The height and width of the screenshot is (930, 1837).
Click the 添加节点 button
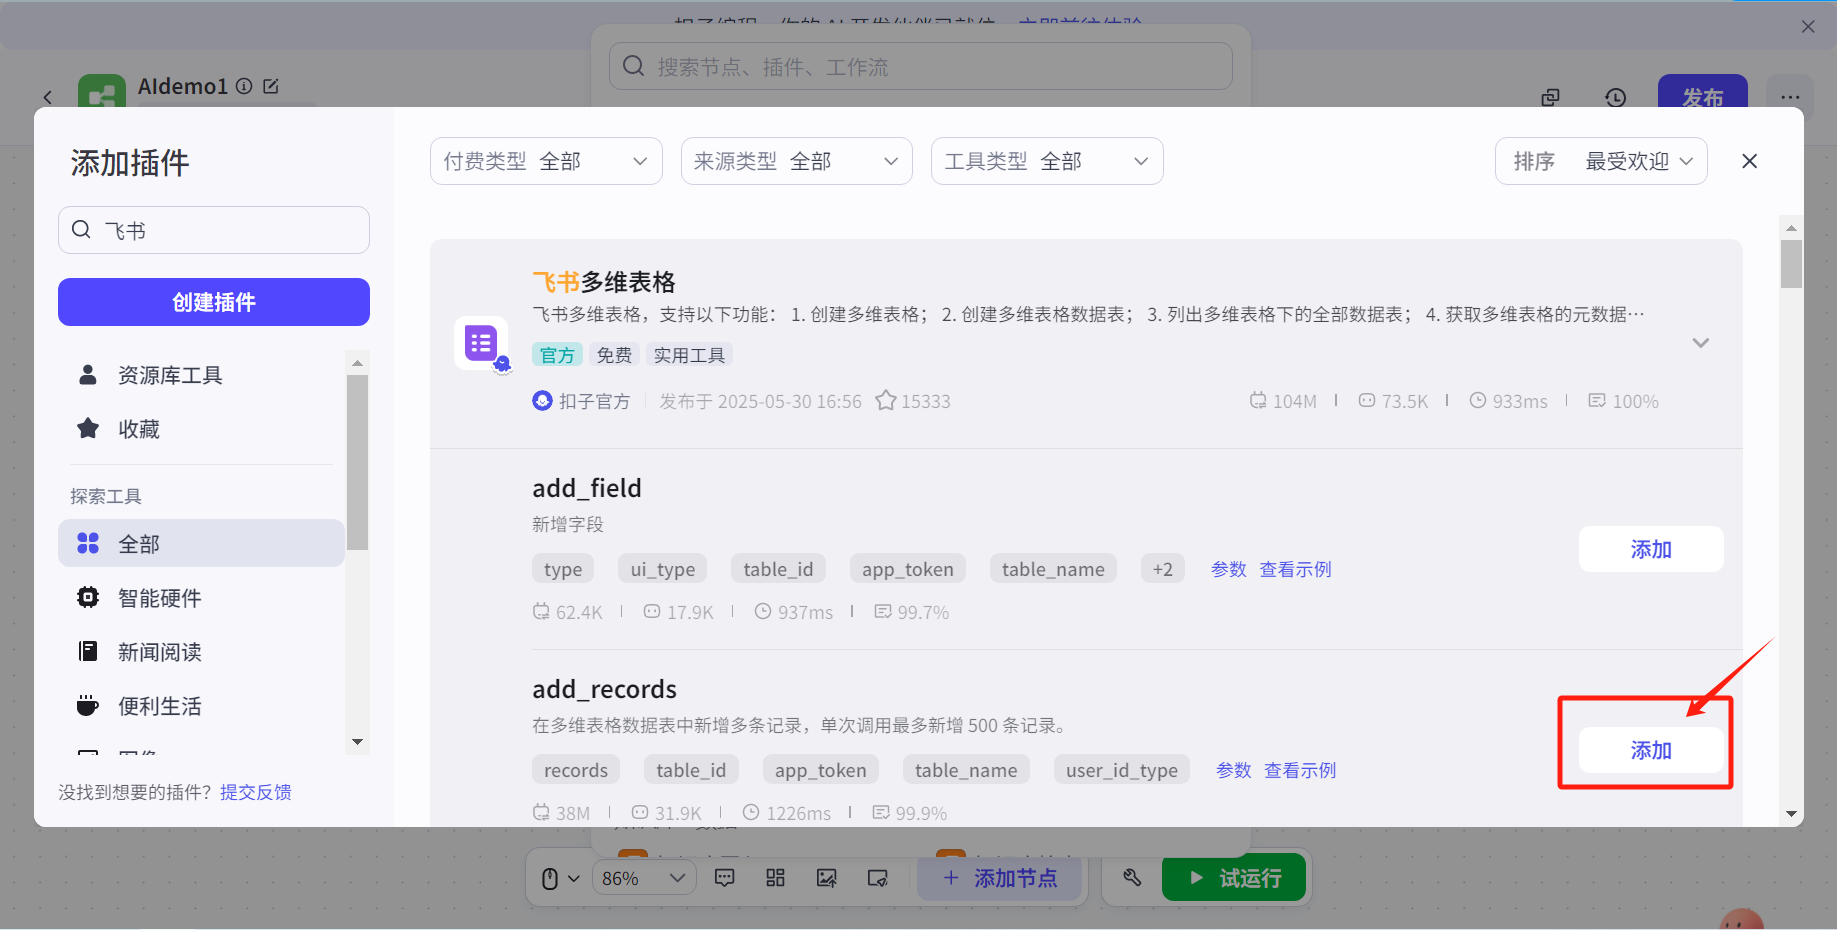(x=1000, y=878)
